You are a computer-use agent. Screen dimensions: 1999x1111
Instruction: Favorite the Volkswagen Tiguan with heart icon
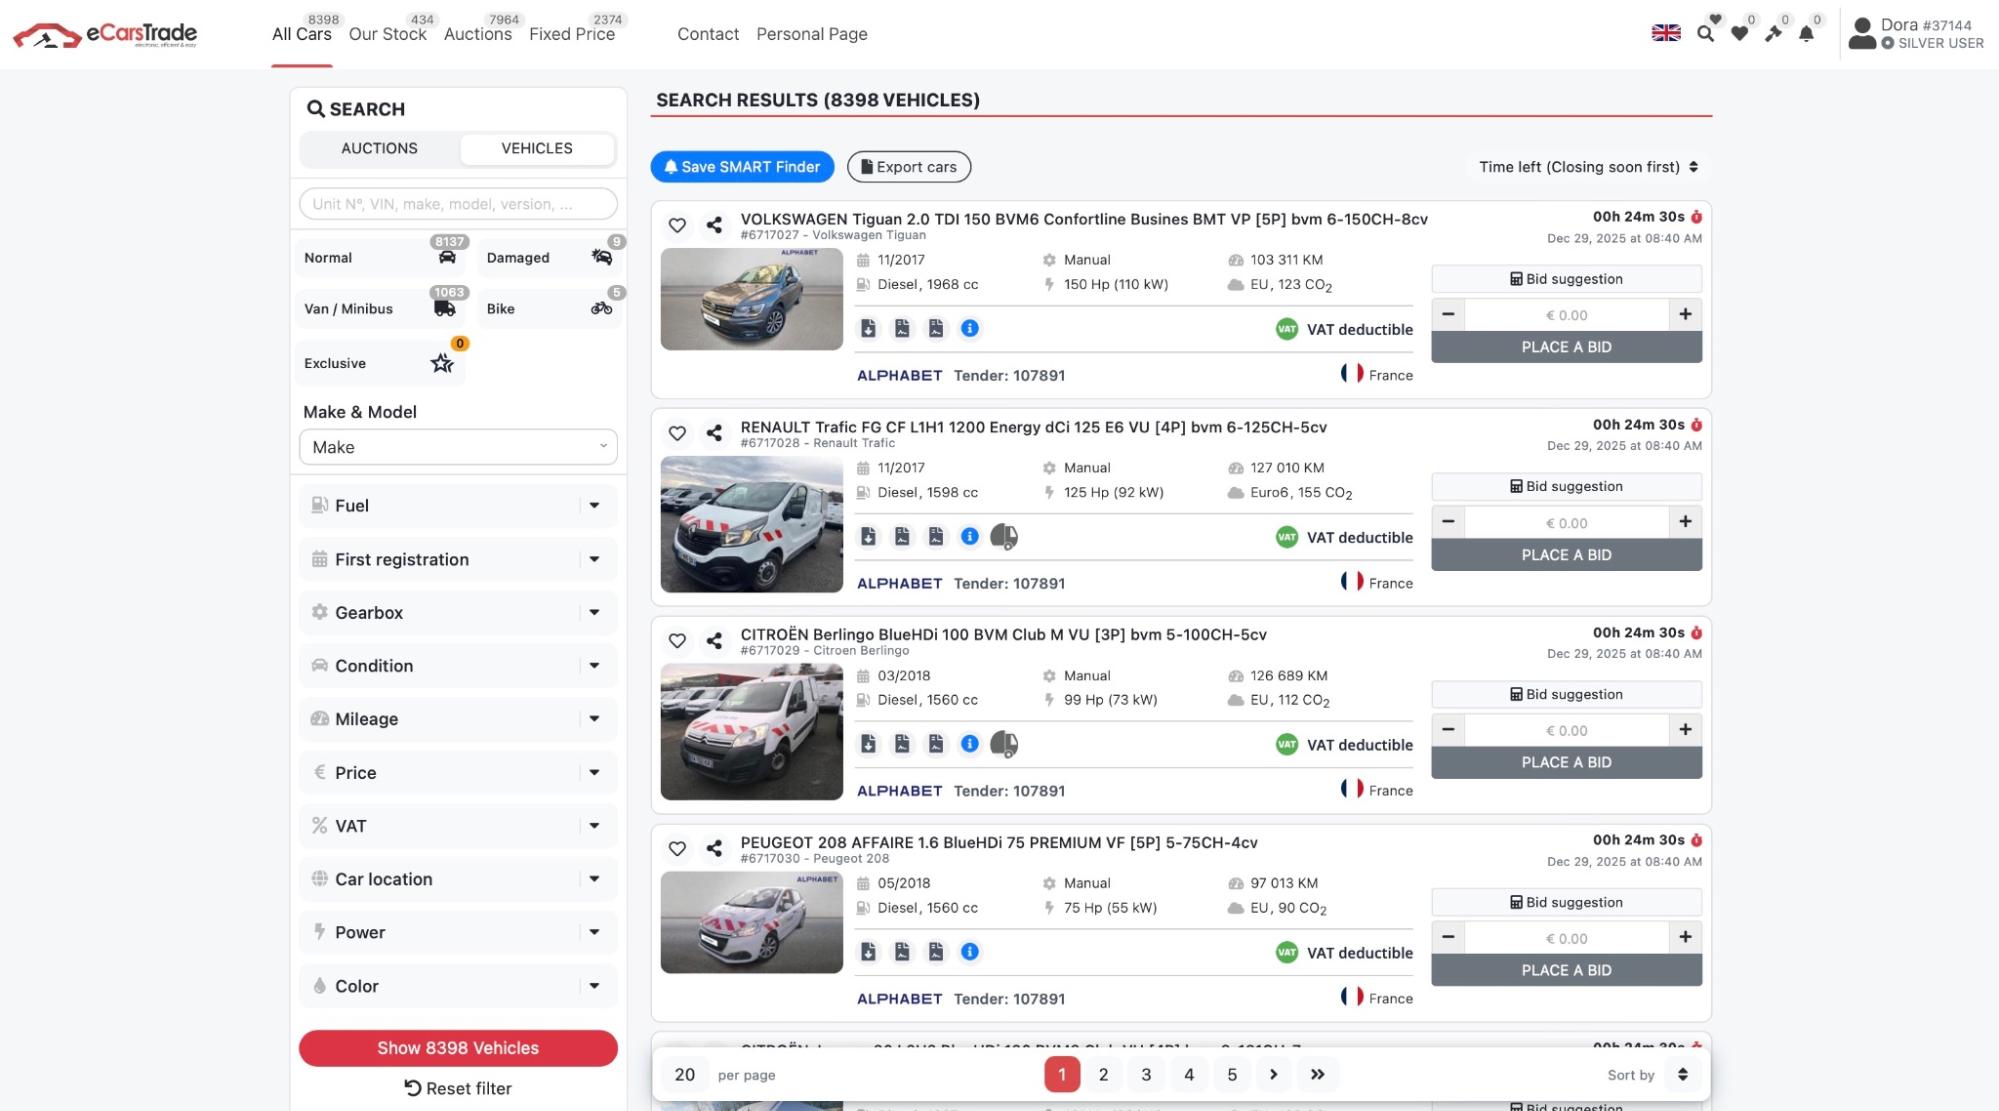tap(677, 225)
